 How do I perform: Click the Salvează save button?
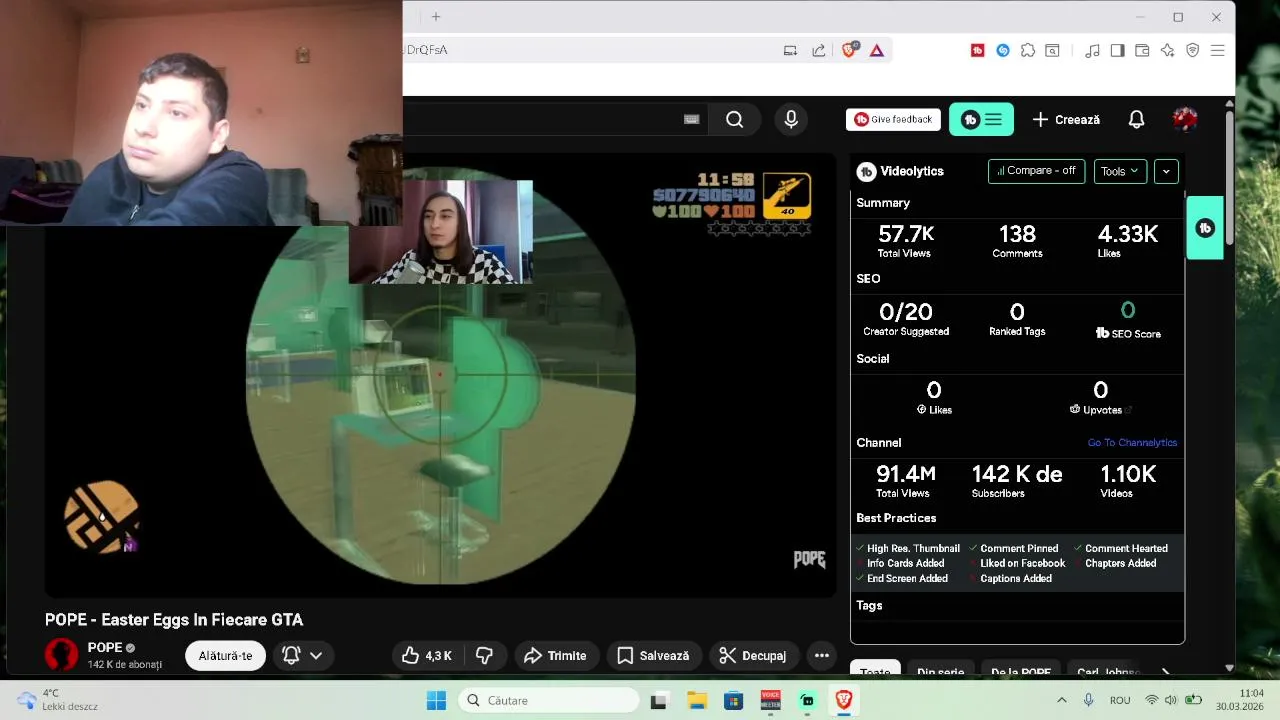click(x=653, y=656)
